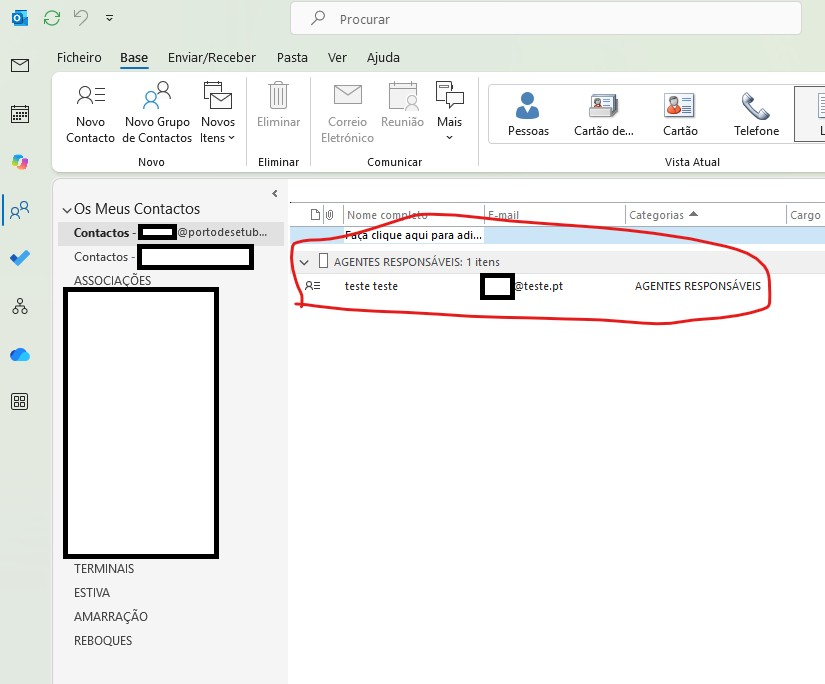
Task: Switch to the Cartão view
Action: click(x=680, y=114)
